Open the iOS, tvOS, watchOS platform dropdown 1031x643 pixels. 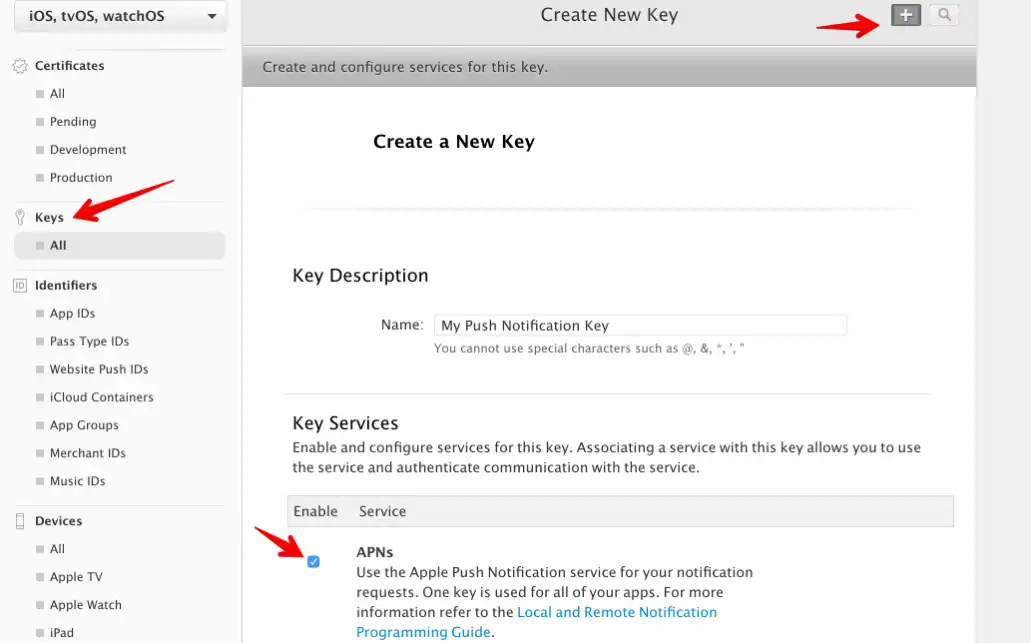[x=113, y=16]
